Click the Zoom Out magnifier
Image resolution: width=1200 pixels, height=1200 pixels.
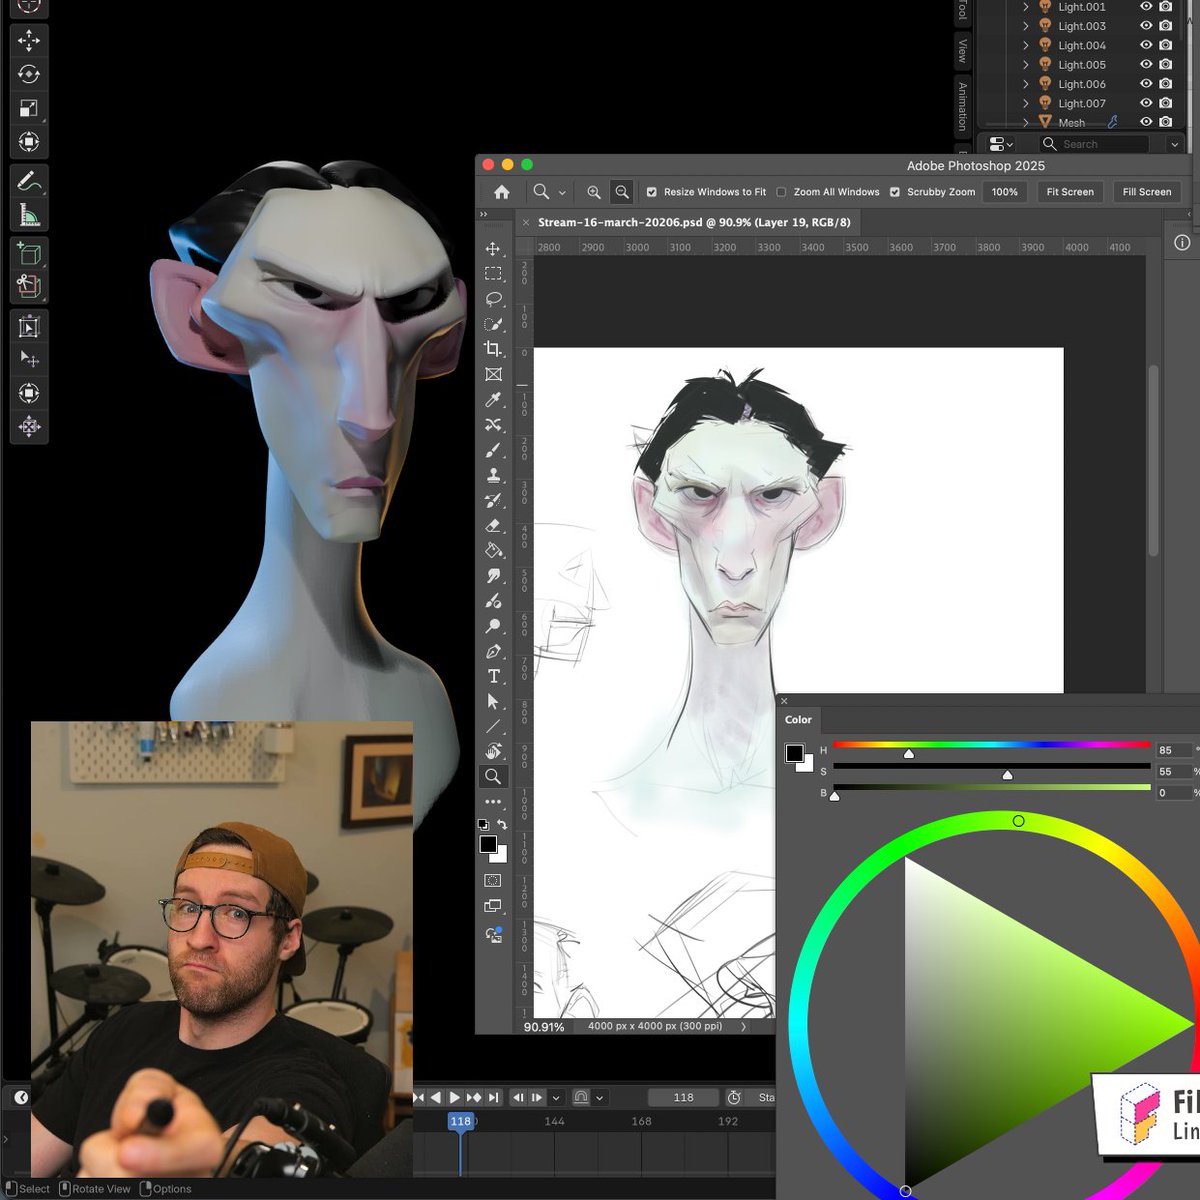pyautogui.click(x=622, y=192)
